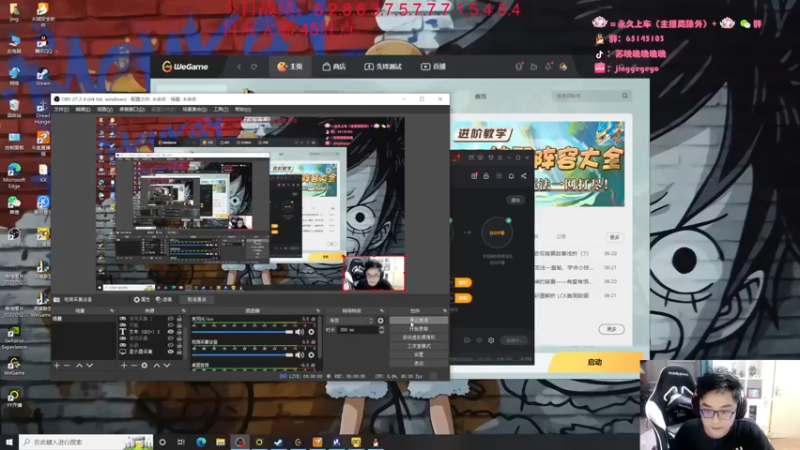Click the yellow 启动 button in WeGame
800x450 pixels.
tap(594, 362)
